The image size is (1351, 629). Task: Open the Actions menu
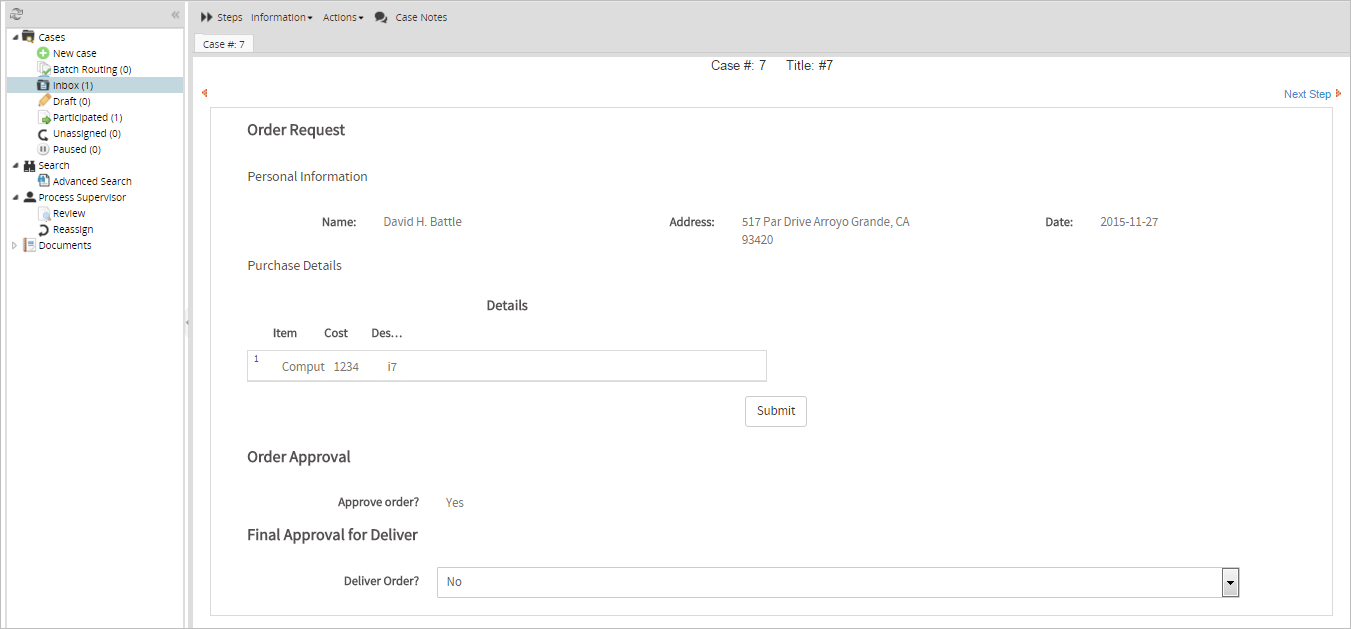pos(342,17)
